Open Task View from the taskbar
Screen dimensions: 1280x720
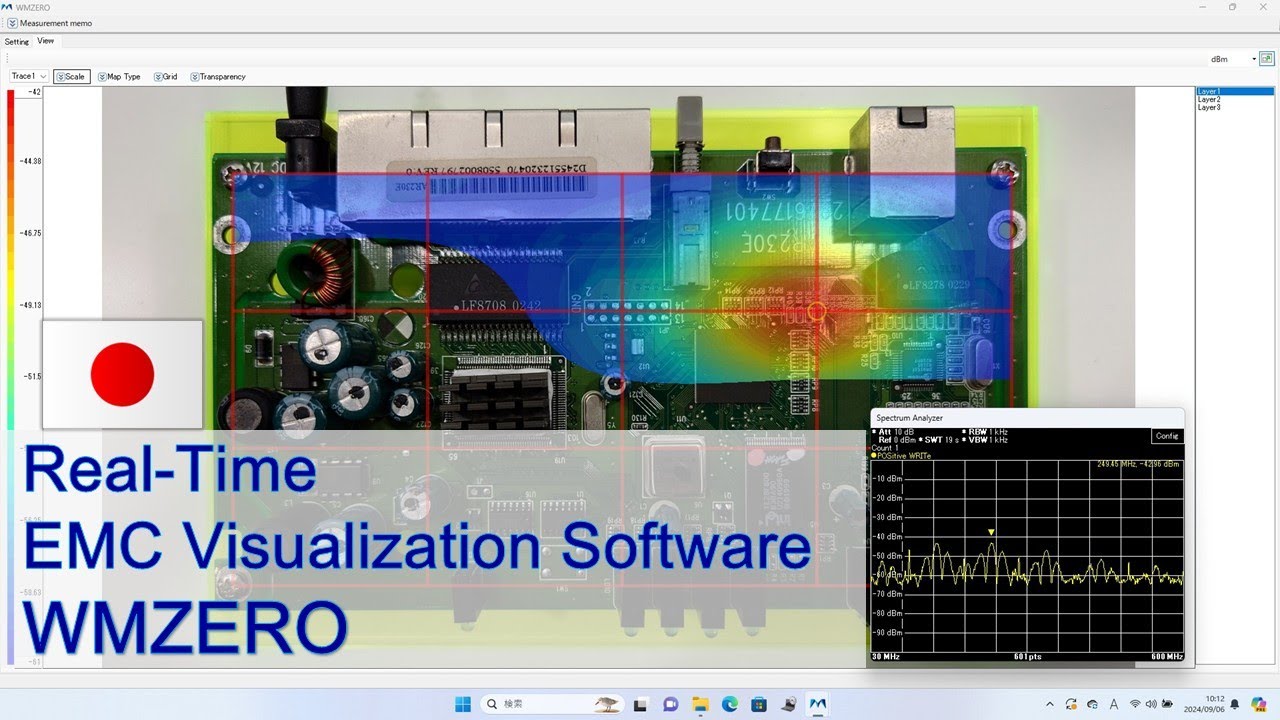pos(641,704)
